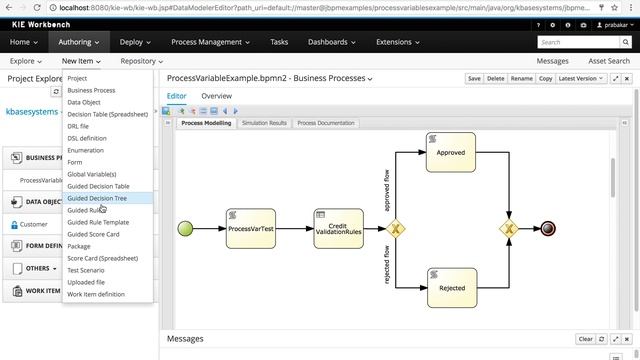Select the green start event node
The height and width of the screenshot is (360, 640).
coord(185,229)
